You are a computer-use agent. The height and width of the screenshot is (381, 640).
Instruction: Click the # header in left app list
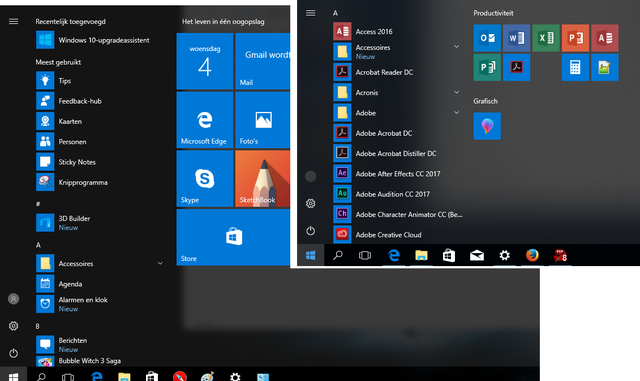coord(38,204)
